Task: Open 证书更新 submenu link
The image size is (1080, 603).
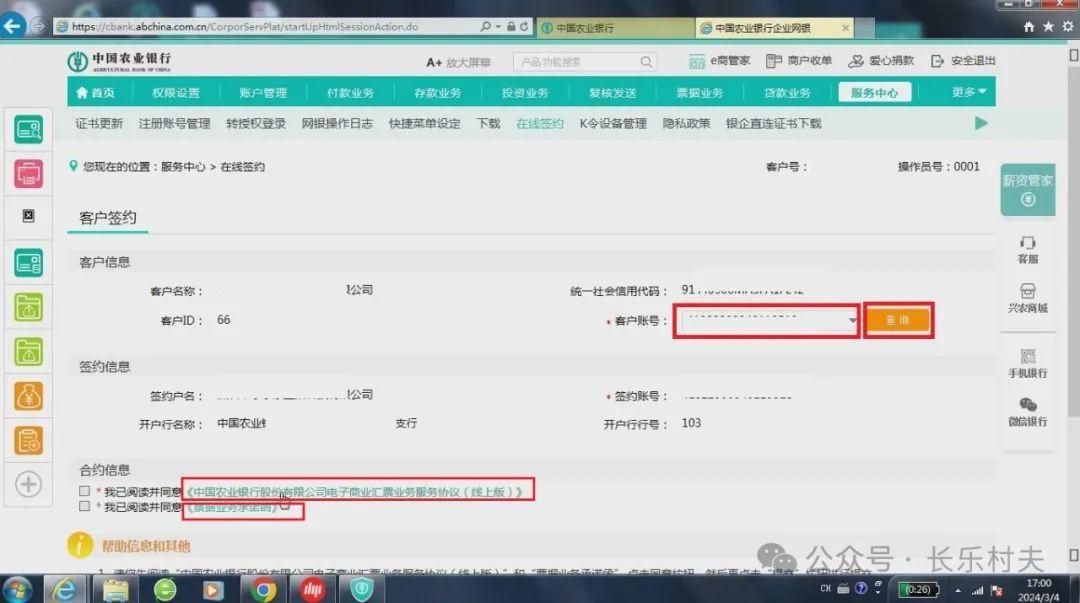Action: (99, 123)
